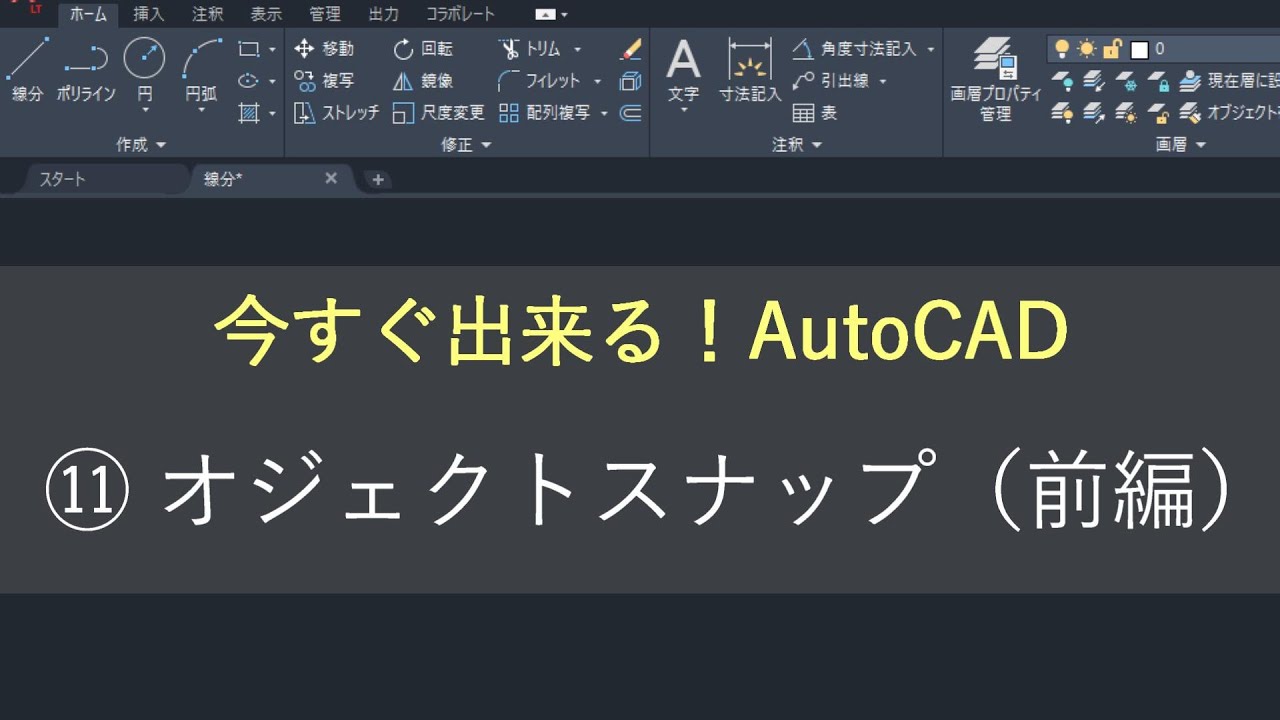This screenshot has width=1280, height=720.
Task: Click the turn all layers on icon
Action: [x=1063, y=113]
